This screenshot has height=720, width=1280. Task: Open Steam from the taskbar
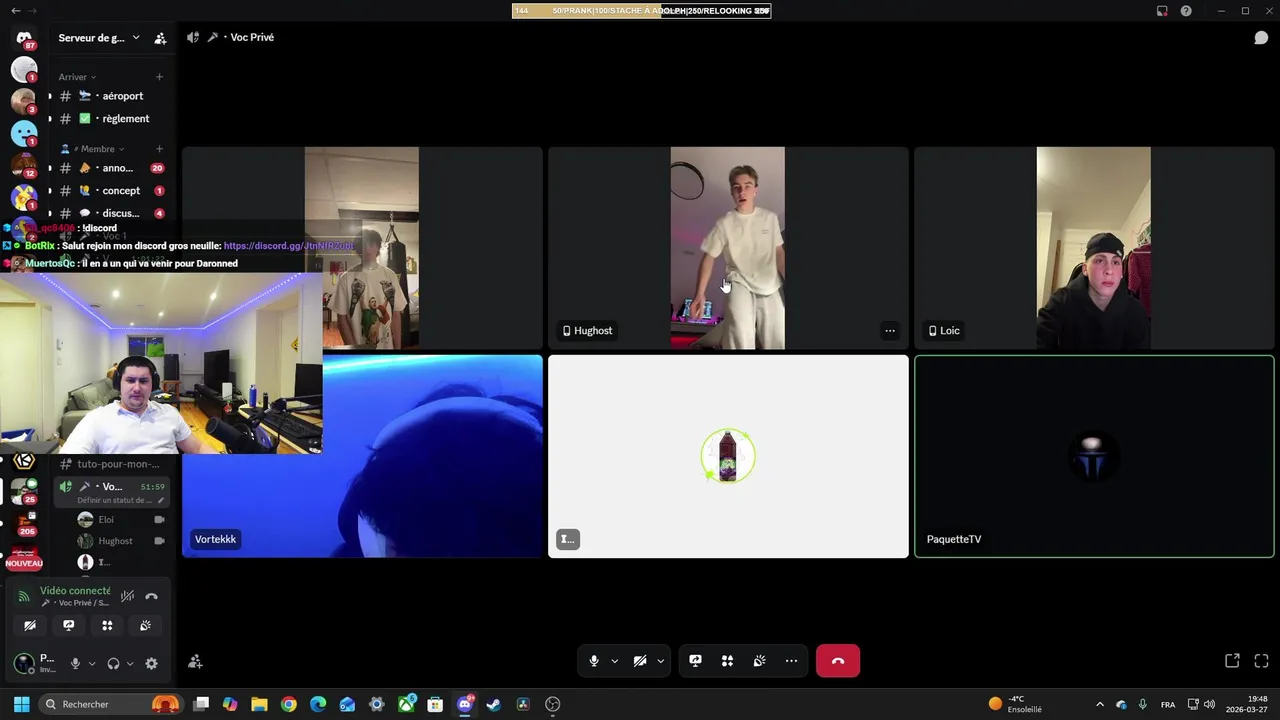click(493, 704)
